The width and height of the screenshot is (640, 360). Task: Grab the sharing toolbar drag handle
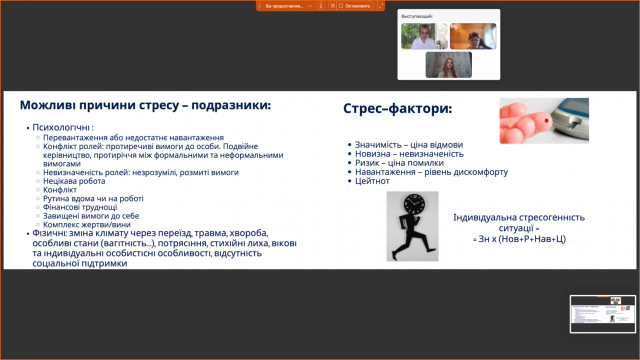(x=260, y=6)
